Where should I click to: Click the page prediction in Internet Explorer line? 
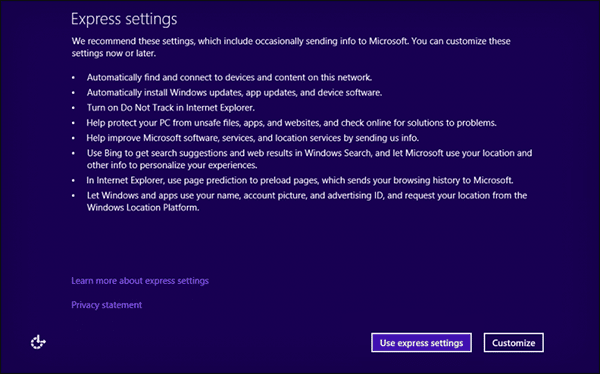pos(300,180)
